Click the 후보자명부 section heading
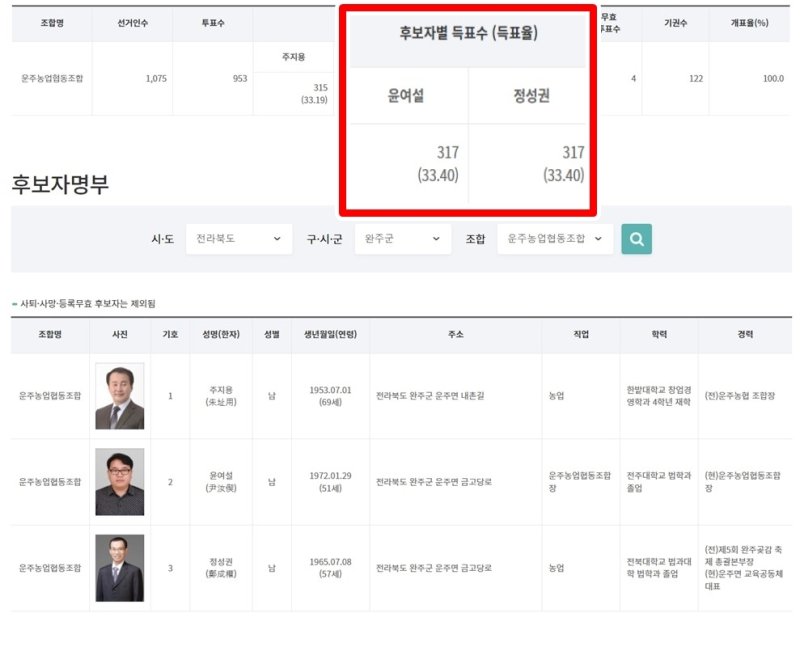The width and height of the screenshot is (800, 647). 60,184
